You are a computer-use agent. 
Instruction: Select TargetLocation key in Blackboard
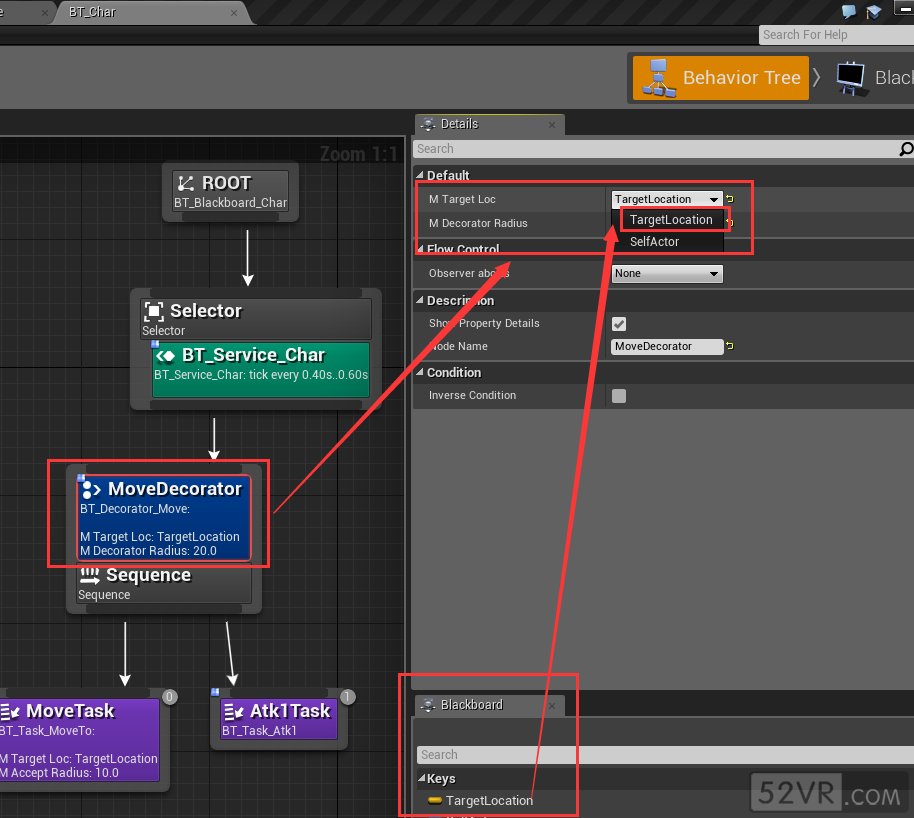pyautogui.click(x=489, y=800)
